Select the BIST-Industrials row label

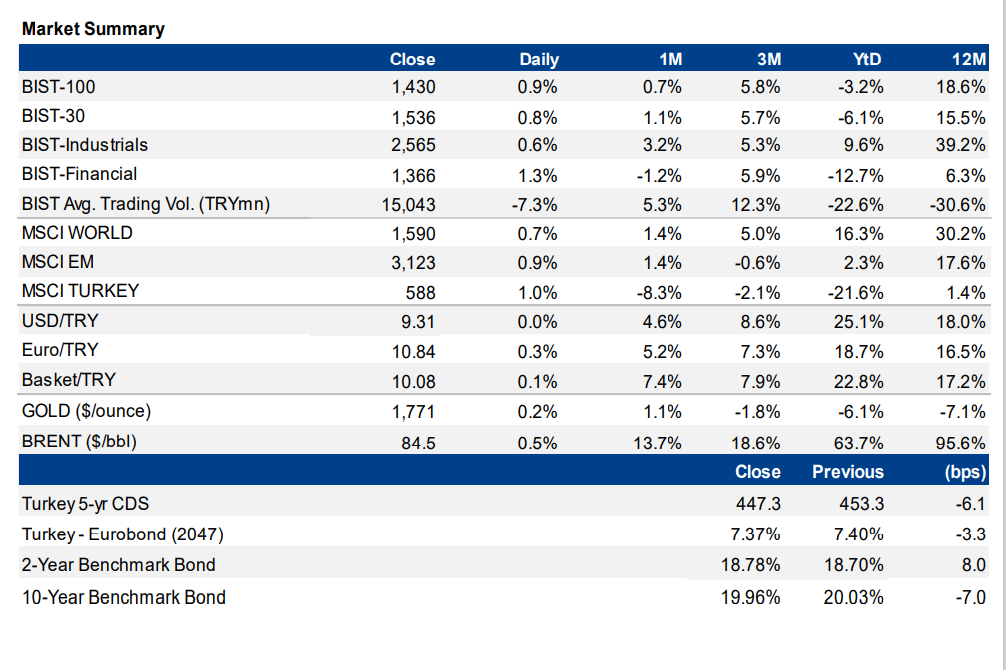tap(84, 145)
